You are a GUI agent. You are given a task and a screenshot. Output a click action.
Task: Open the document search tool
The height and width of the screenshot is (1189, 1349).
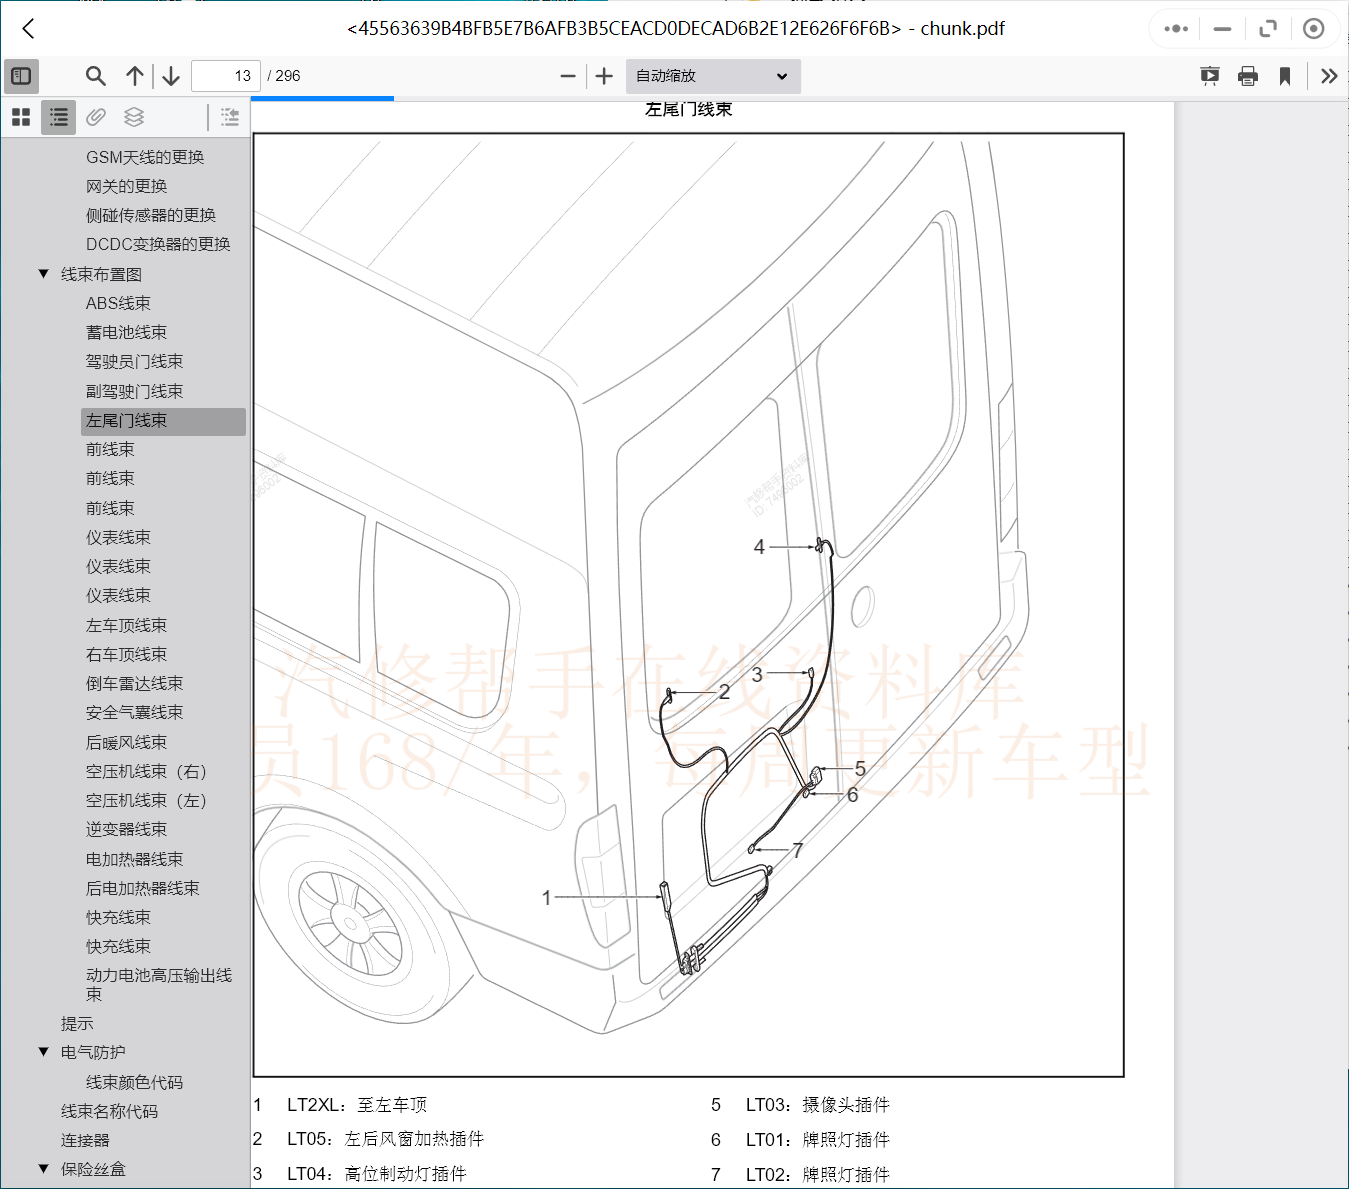(x=95, y=75)
